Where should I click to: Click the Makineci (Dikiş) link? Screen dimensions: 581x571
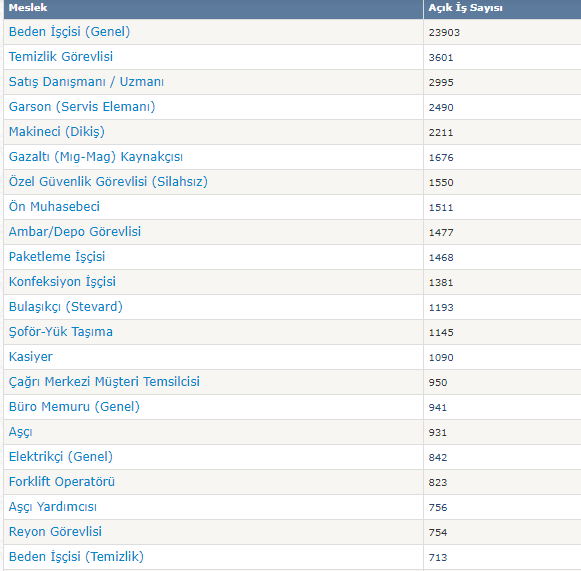(x=57, y=132)
